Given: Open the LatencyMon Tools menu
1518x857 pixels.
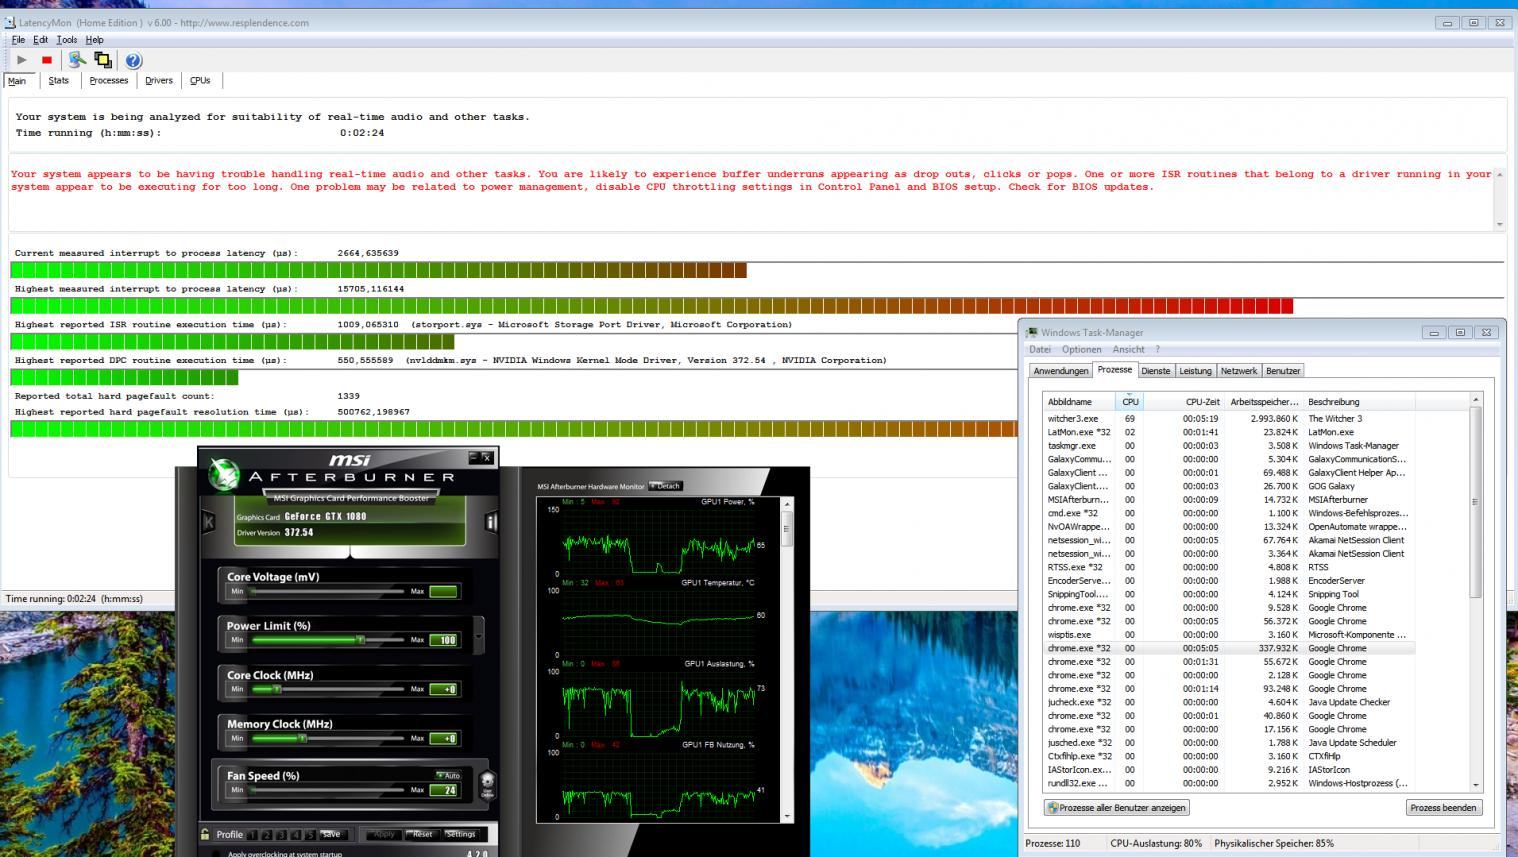Looking at the screenshot, I should (67, 40).
